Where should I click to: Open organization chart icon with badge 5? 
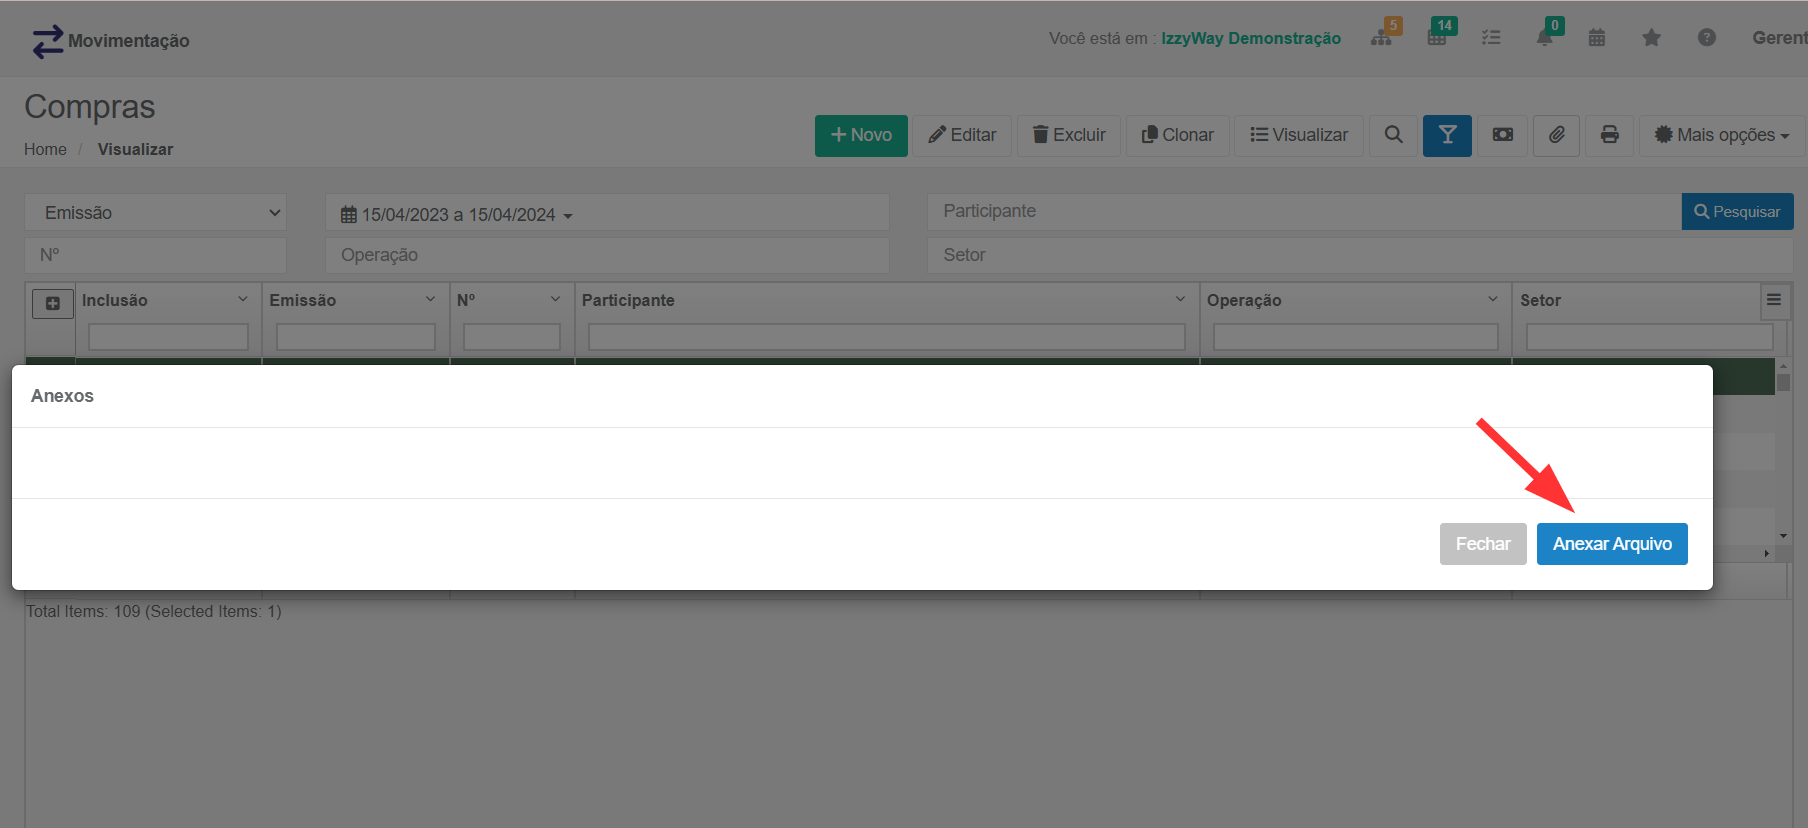(1382, 38)
